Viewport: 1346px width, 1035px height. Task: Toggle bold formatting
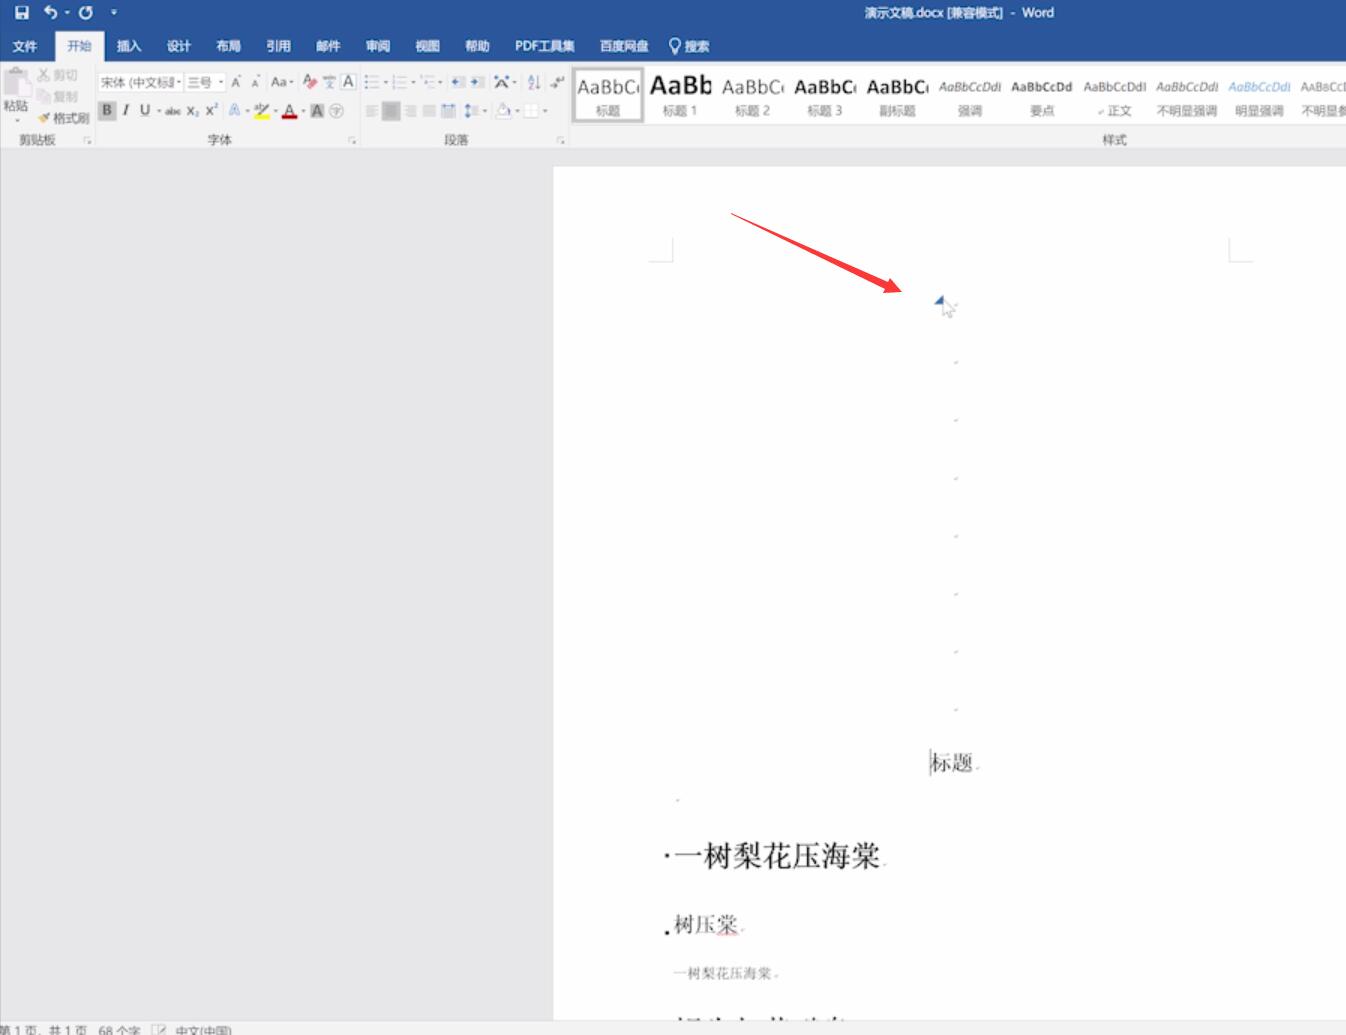(107, 110)
